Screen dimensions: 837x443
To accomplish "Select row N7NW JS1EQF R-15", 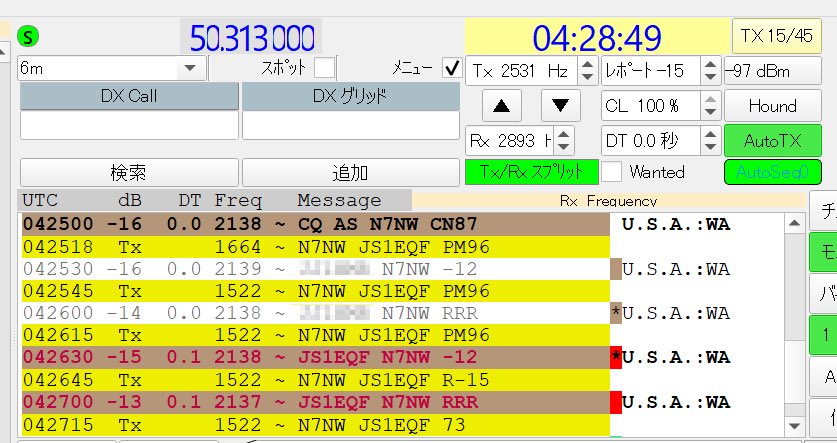I will (x=315, y=379).
